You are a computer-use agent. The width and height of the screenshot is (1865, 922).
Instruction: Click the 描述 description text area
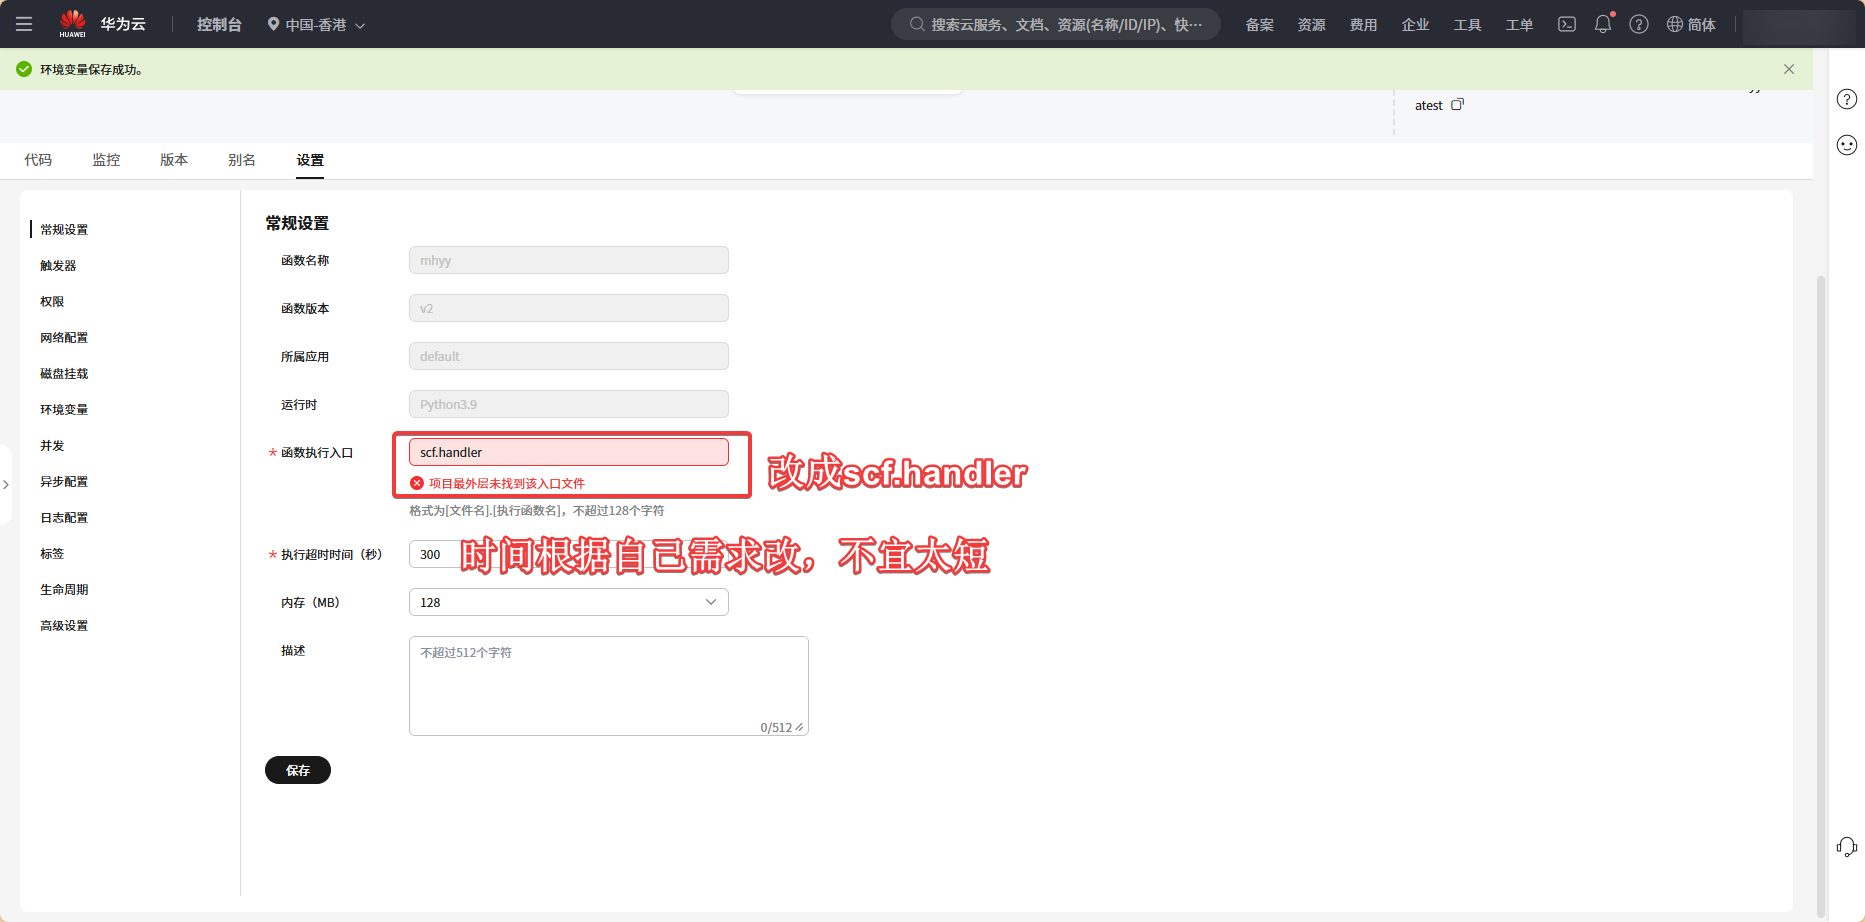tap(608, 686)
